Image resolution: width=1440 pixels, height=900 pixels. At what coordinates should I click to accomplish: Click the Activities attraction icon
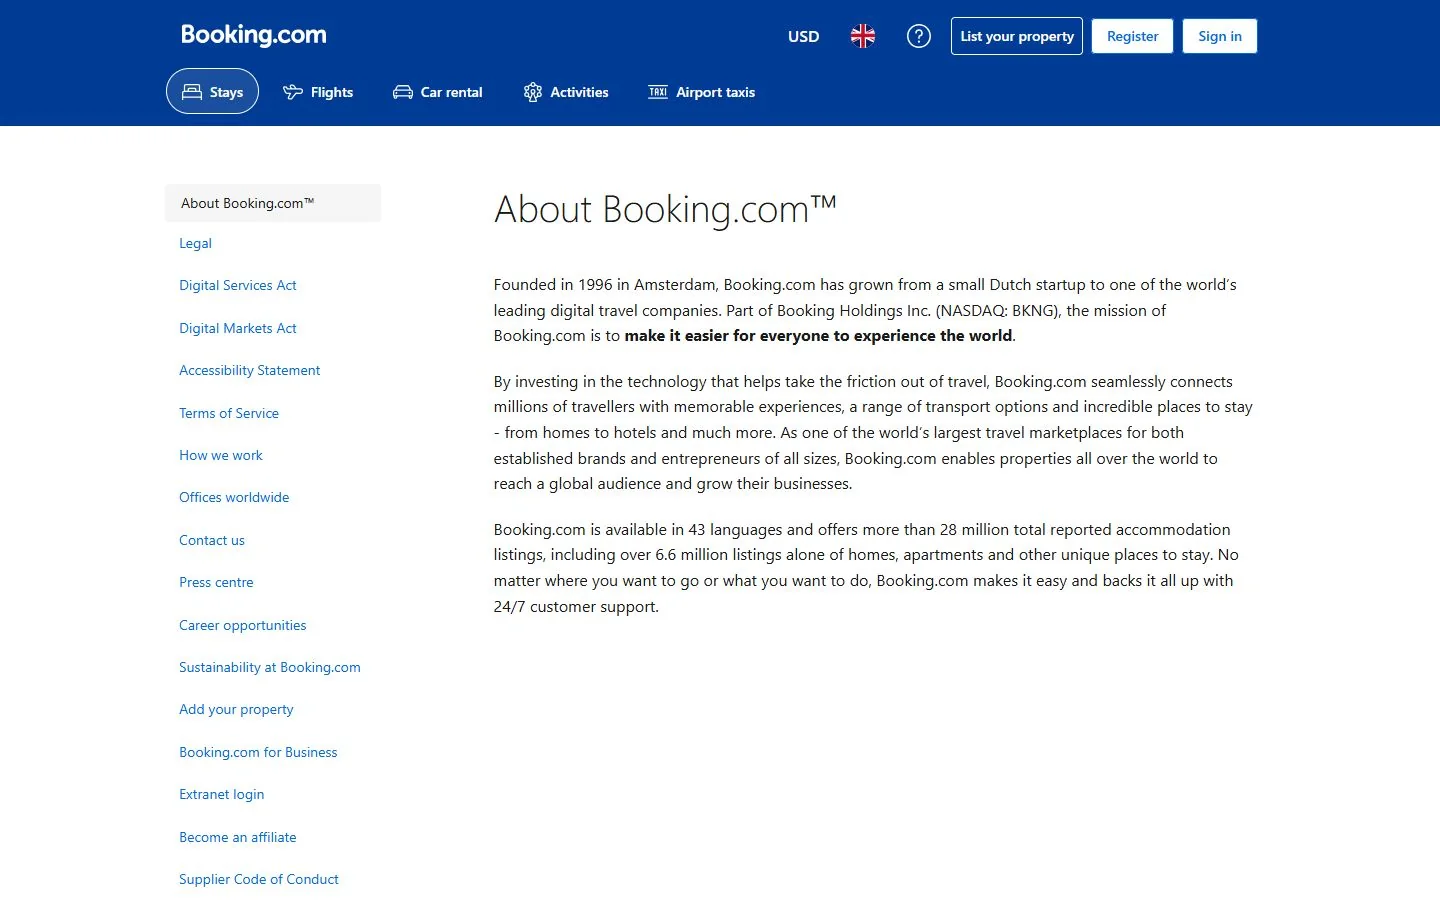[533, 92]
